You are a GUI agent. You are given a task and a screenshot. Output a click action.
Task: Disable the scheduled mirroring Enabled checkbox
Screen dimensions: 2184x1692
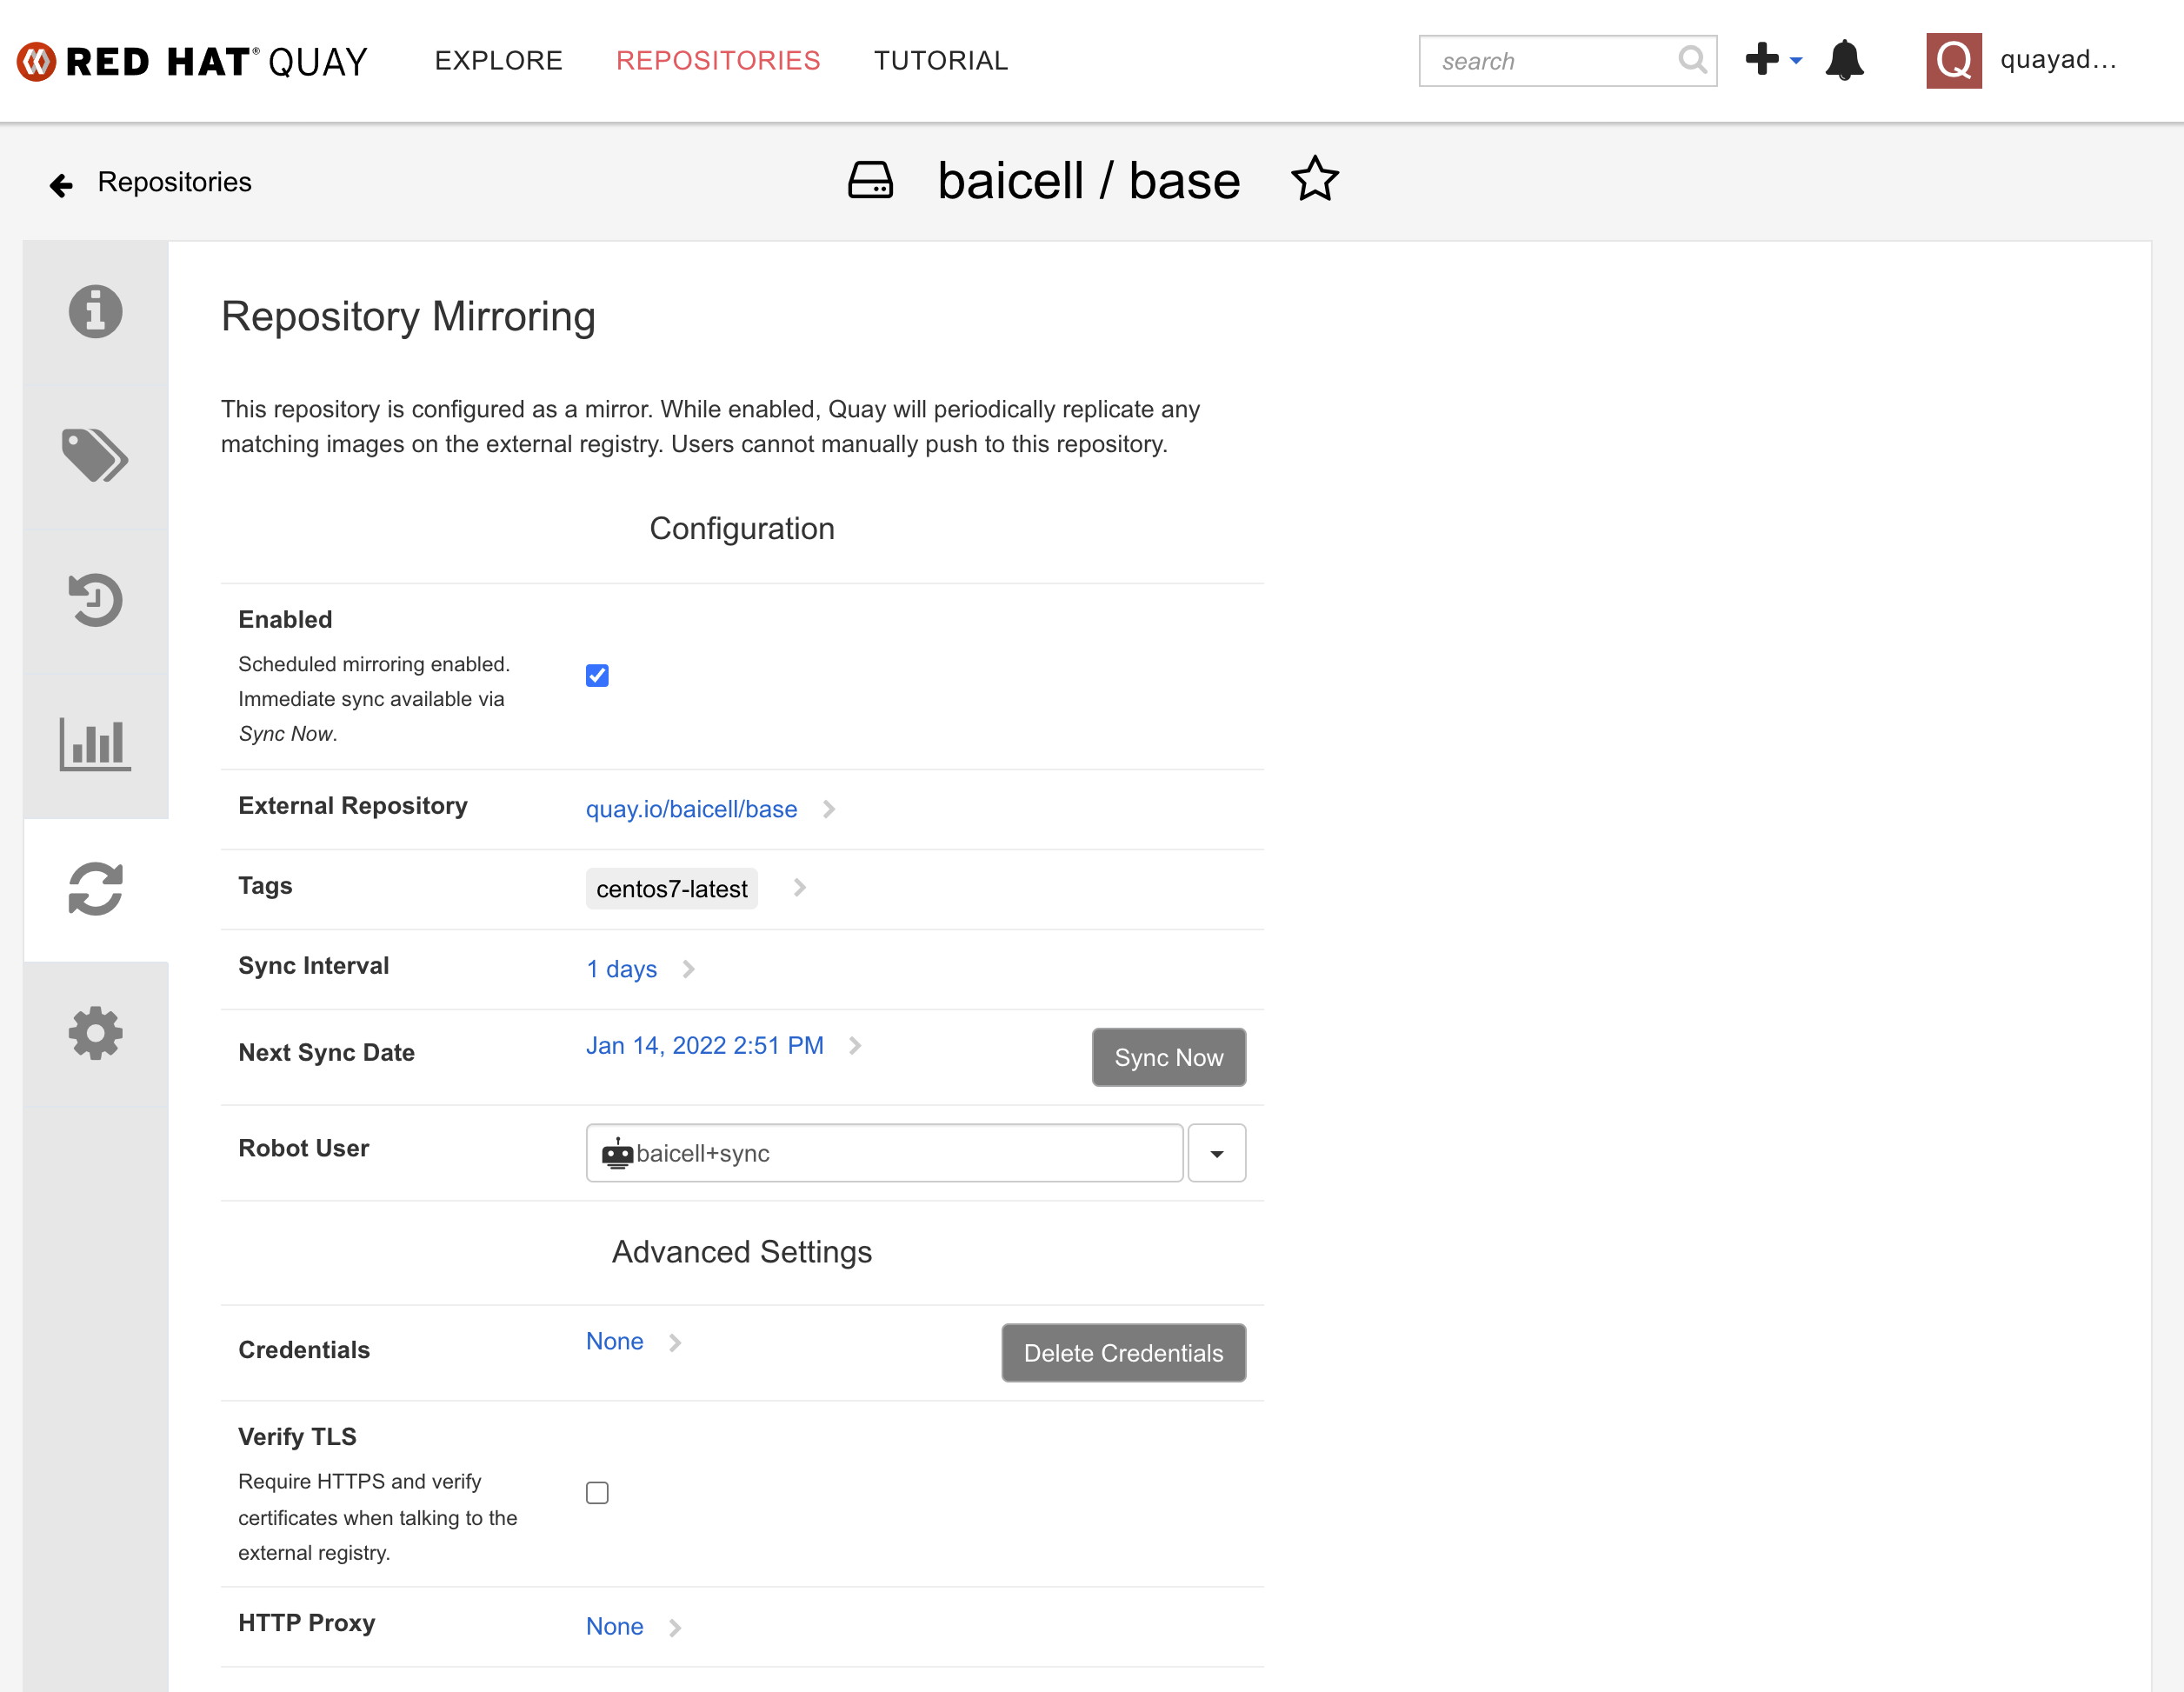[597, 676]
